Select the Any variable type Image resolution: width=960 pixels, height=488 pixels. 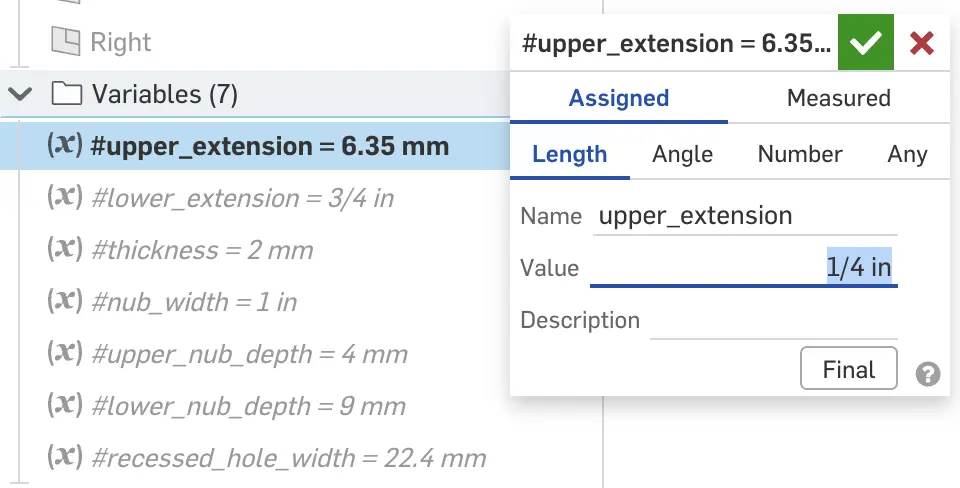(907, 154)
